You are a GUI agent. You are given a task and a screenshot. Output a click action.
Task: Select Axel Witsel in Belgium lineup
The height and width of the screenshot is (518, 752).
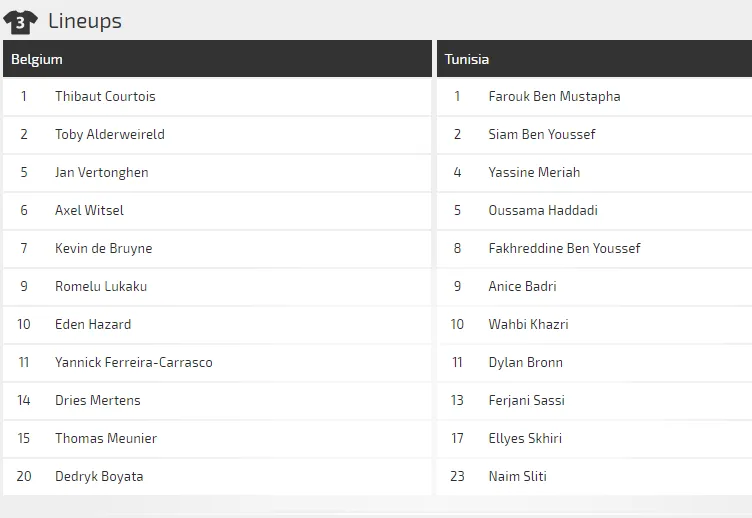tap(89, 211)
